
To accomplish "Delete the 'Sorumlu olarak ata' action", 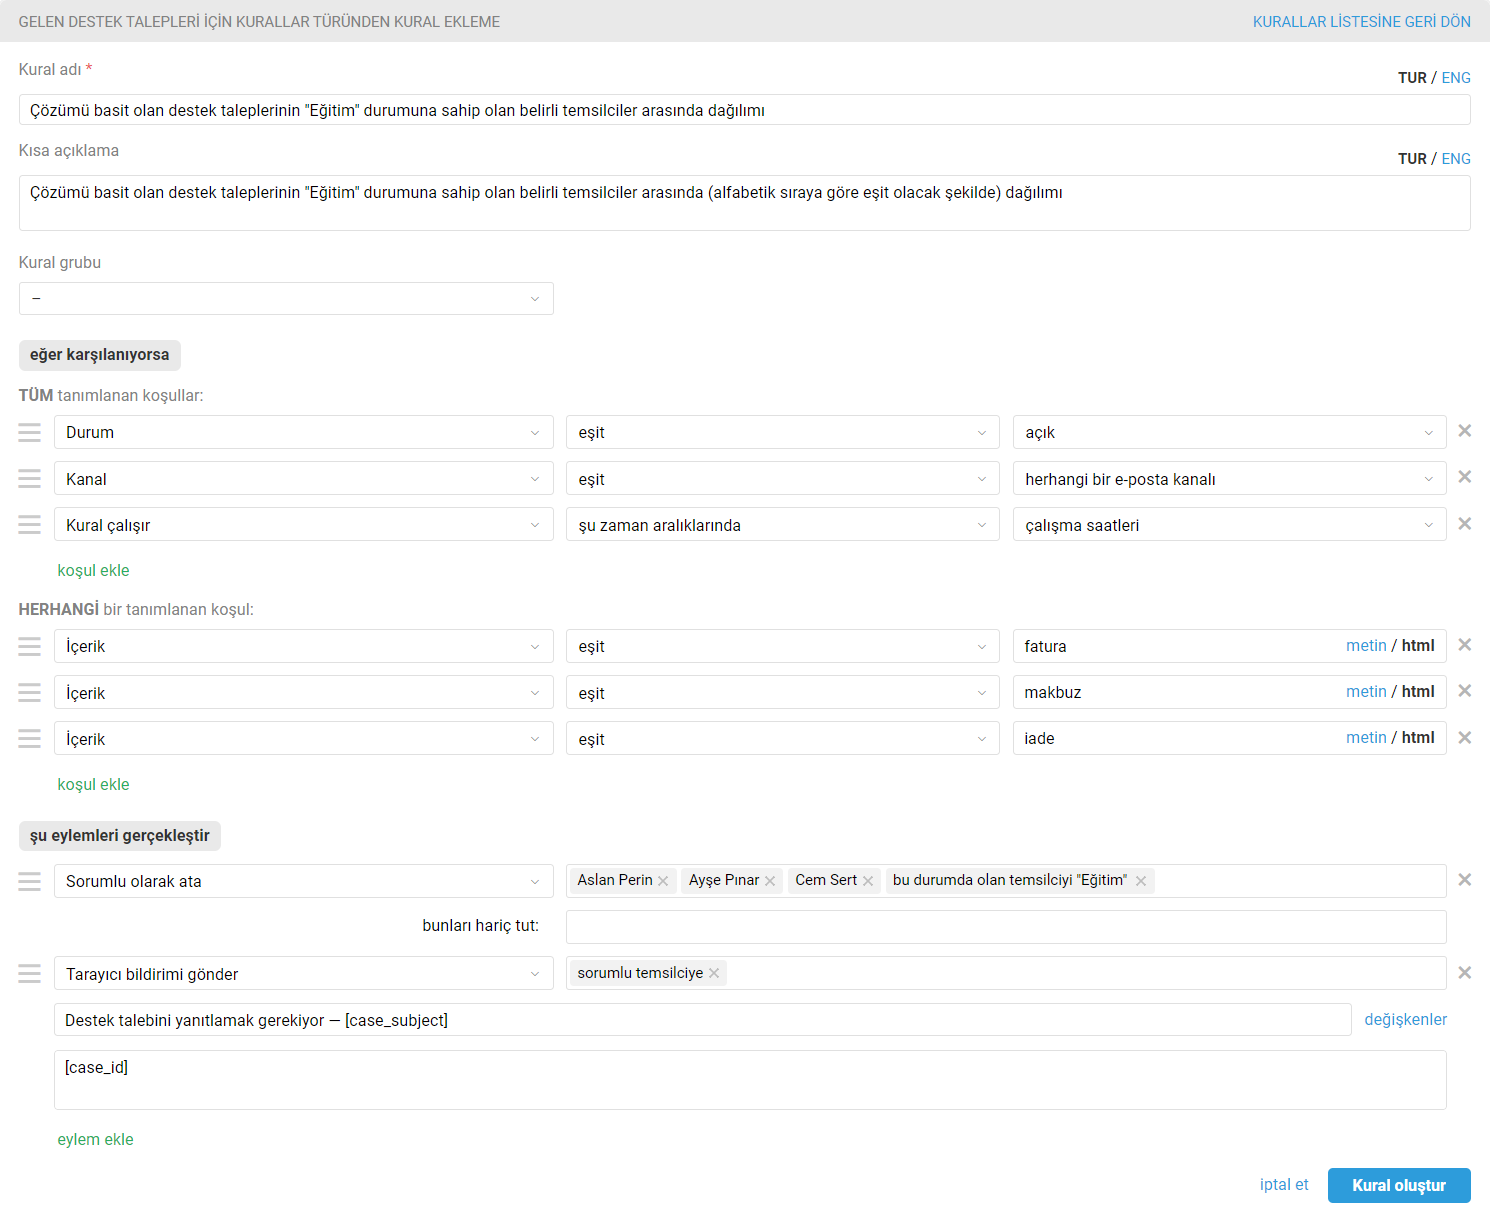I will 1464,880.
